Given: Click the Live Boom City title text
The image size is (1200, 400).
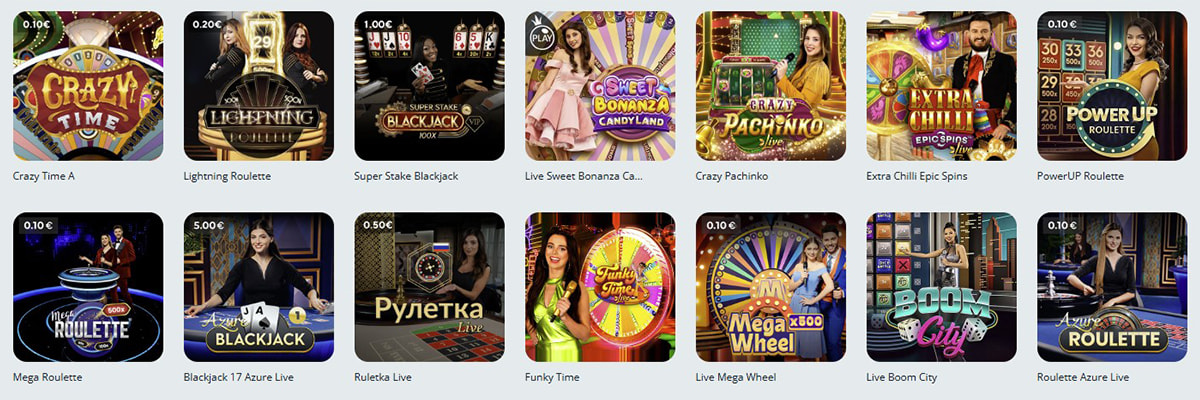Looking at the screenshot, I should click(900, 377).
